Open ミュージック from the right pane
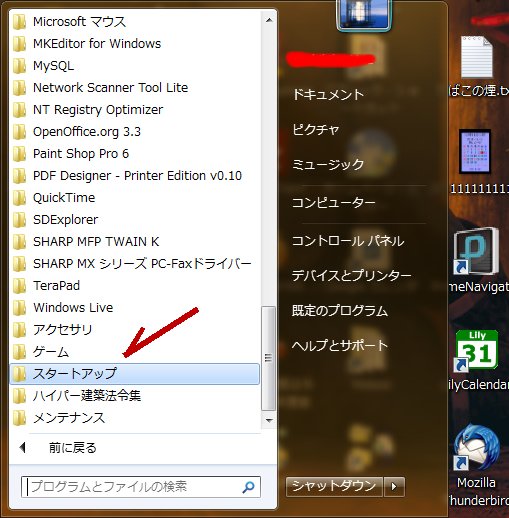The height and width of the screenshot is (518, 509). point(328,164)
